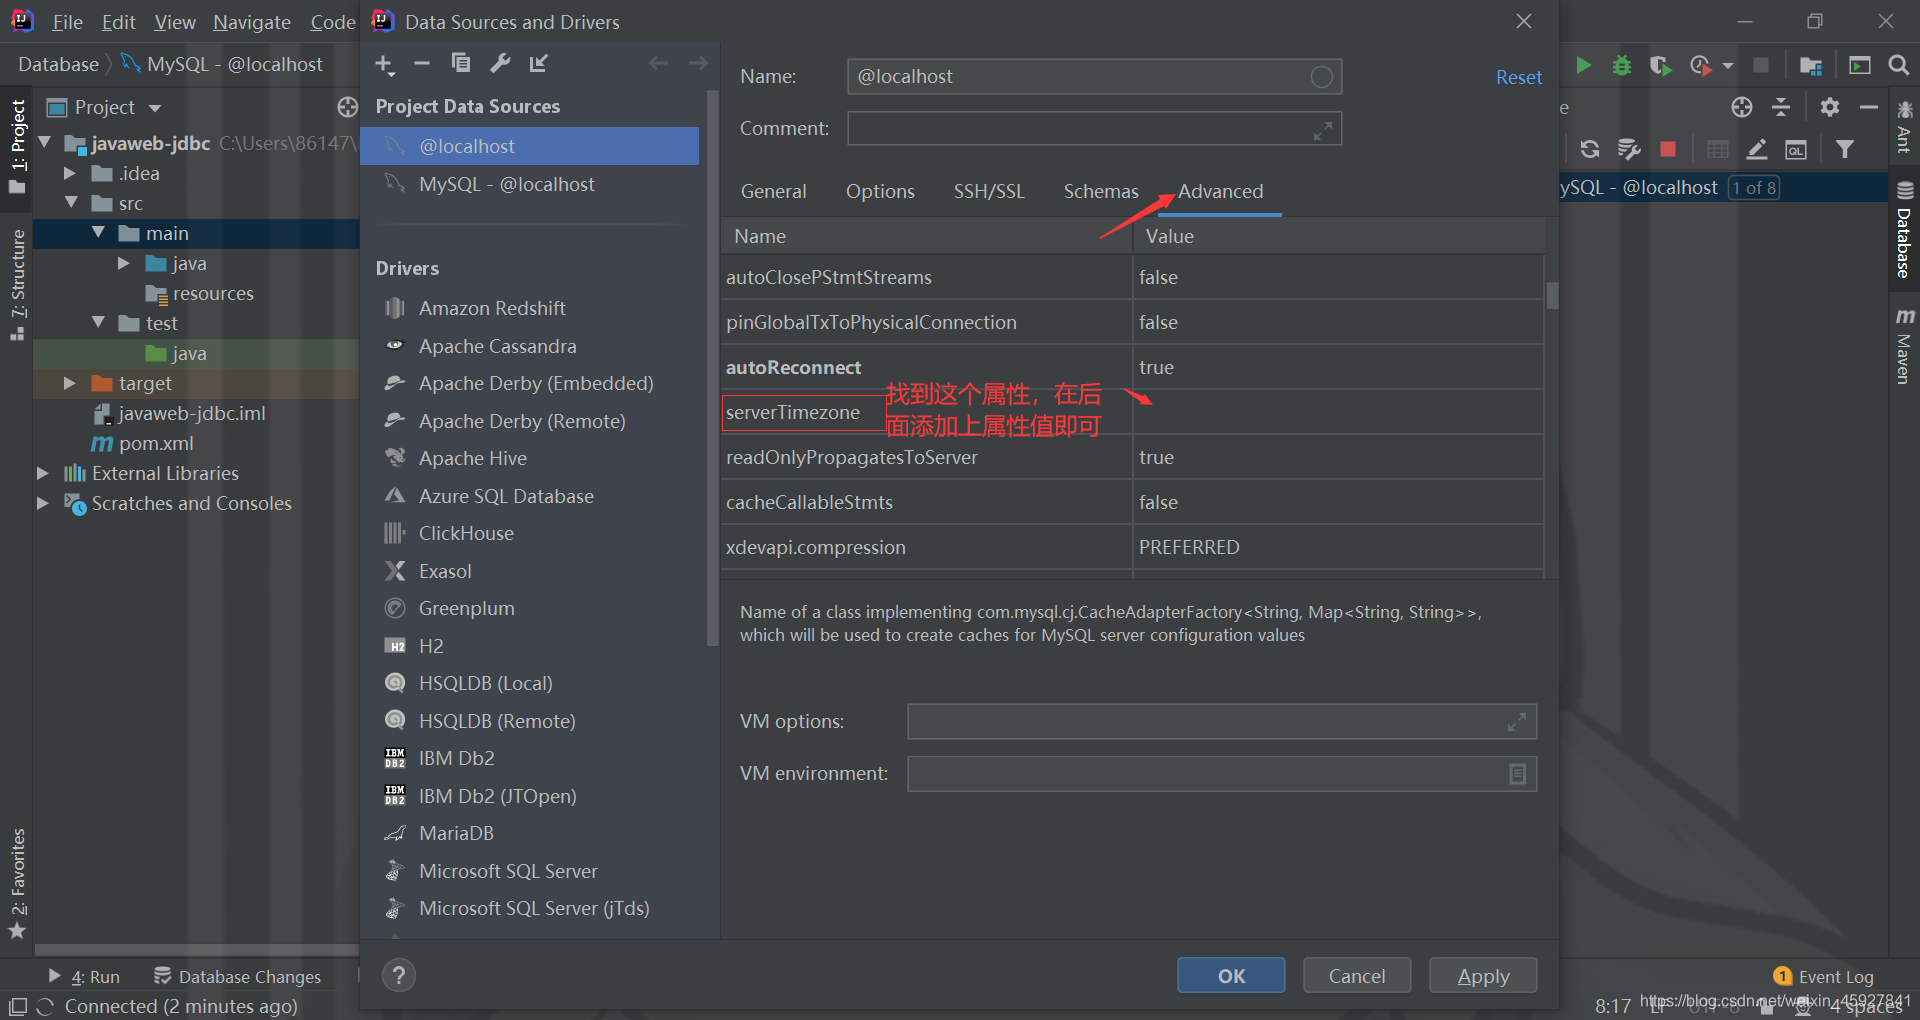This screenshot has width=1920, height=1020.
Task: Go forward with the right arrow in the dialog
Action: pyautogui.click(x=698, y=63)
